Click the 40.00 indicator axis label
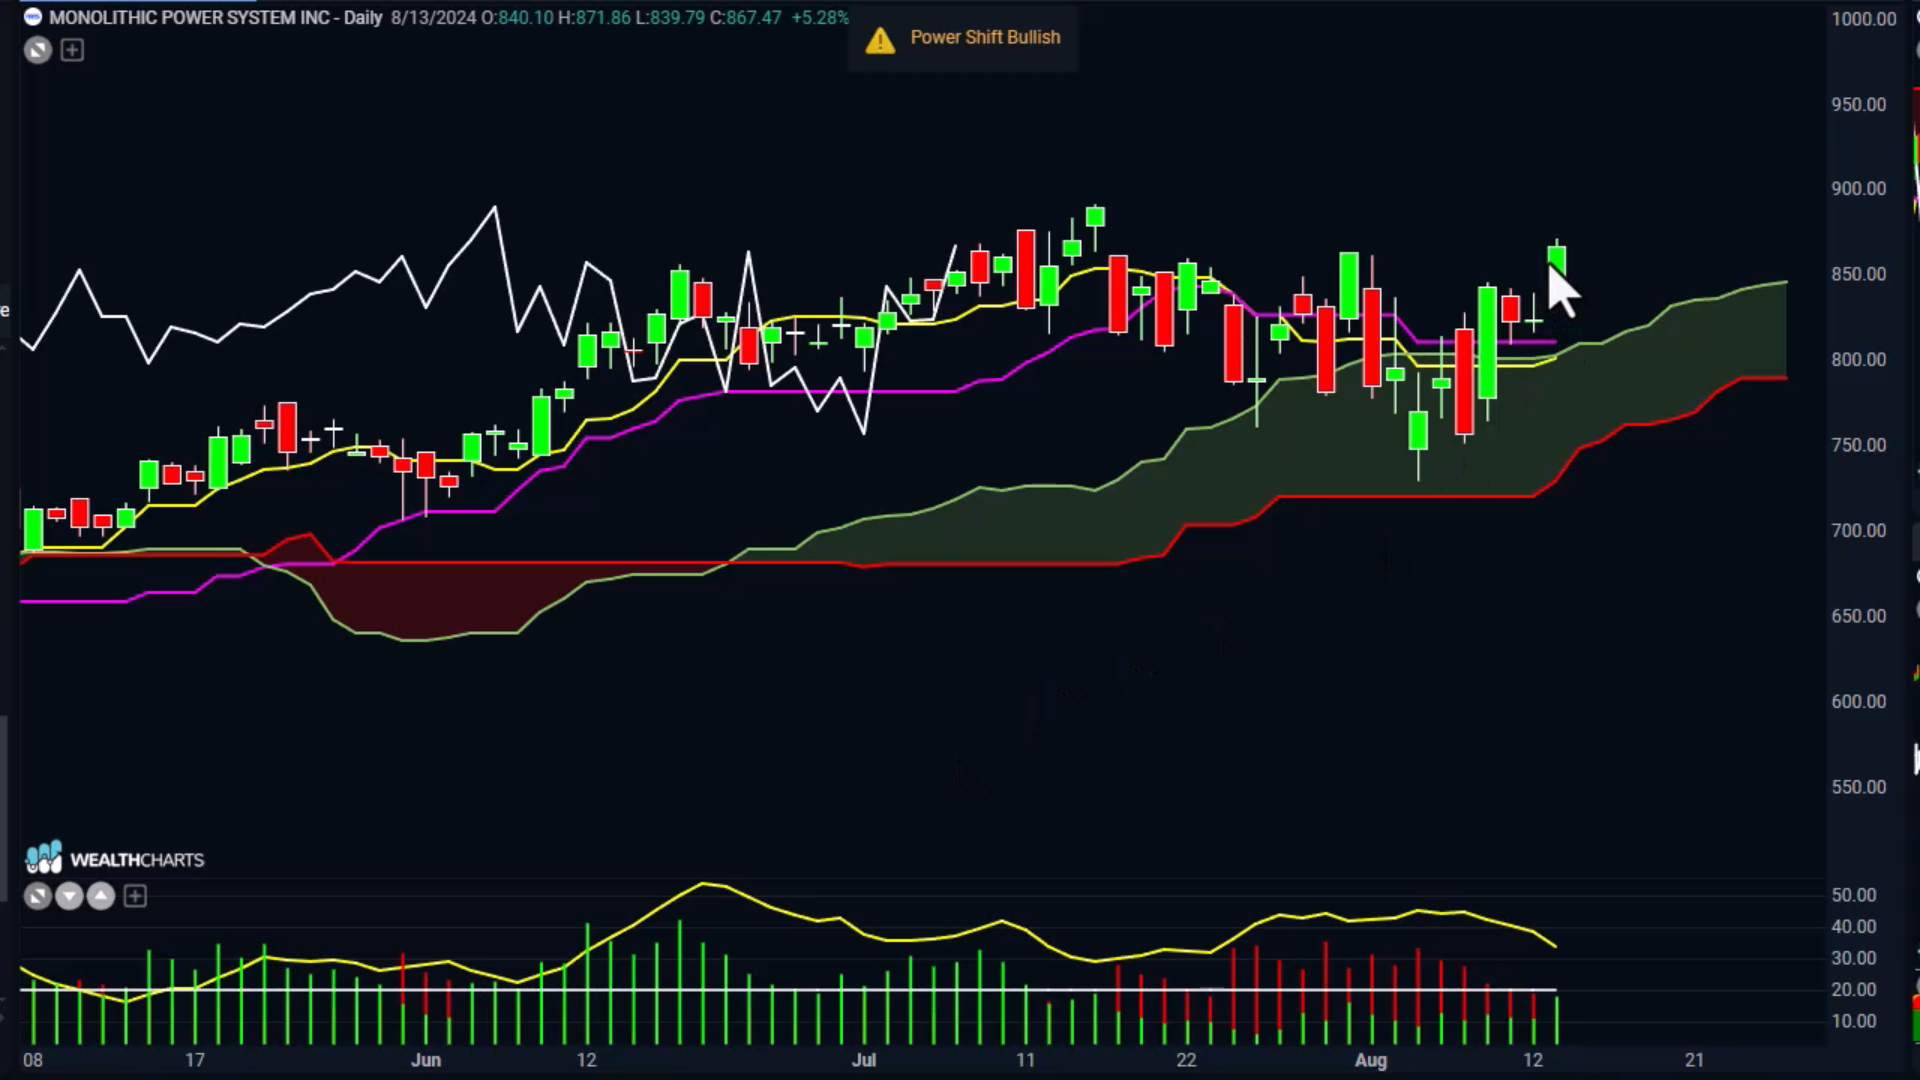The image size is (1920, 1080). (1854, 927)
